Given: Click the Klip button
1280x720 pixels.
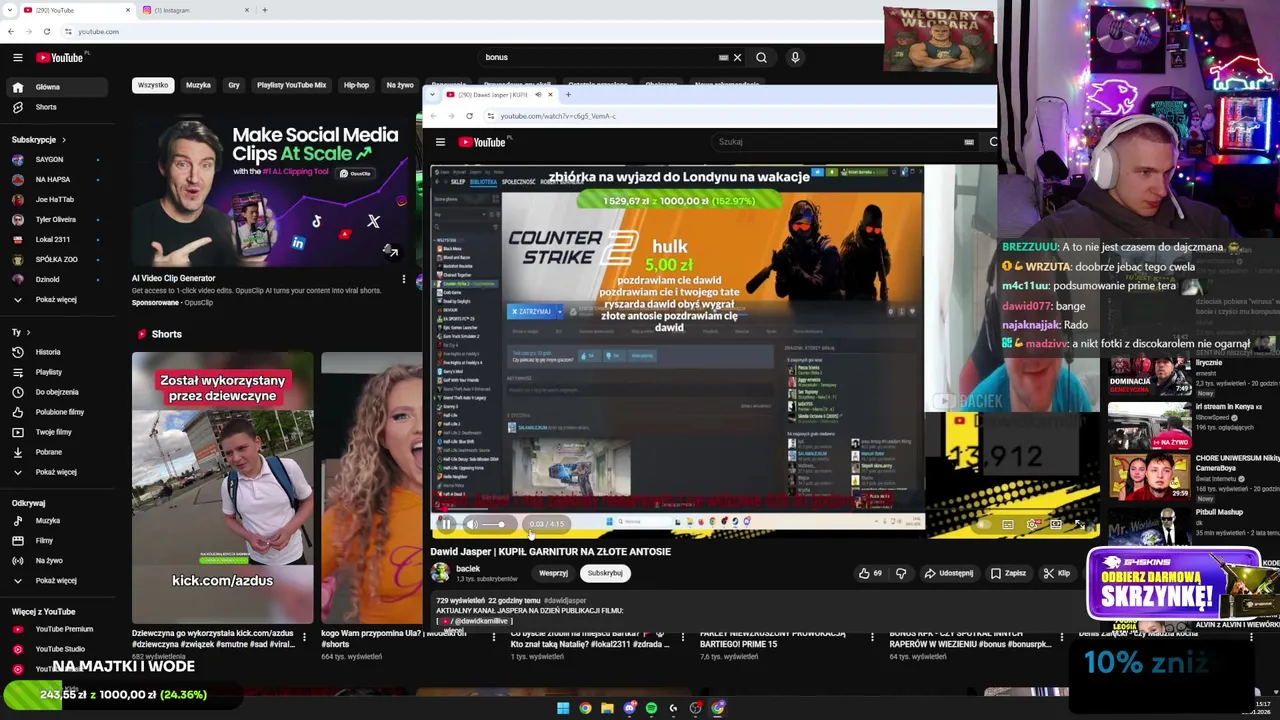Looking at the screenshot, I should pyautogui.click(x=1056, y=574).
